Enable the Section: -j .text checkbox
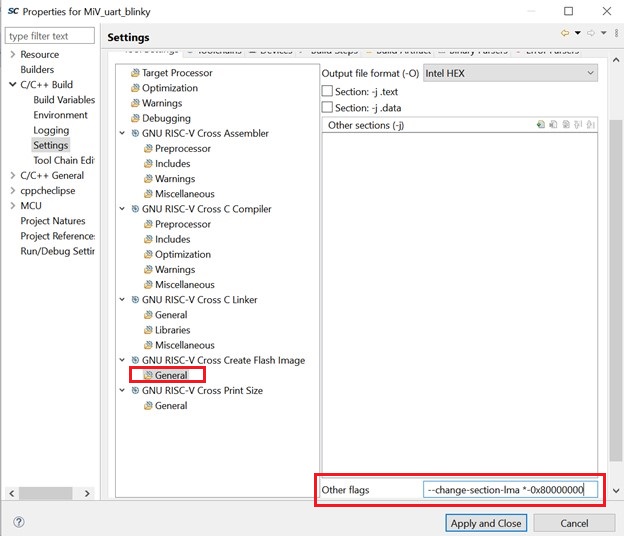This screenshot has width=624, height=536. [327, 91]
